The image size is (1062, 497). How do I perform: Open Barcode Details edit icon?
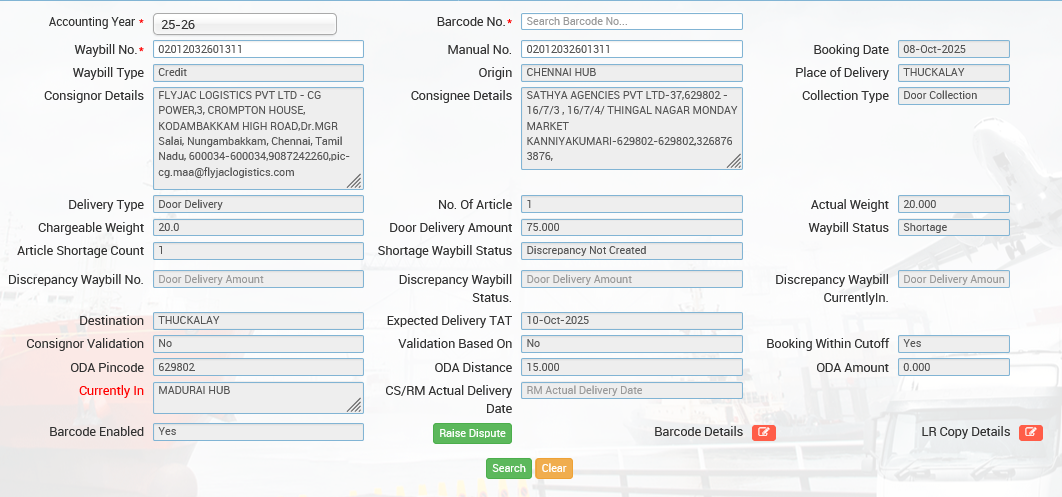tap(763, 432)
